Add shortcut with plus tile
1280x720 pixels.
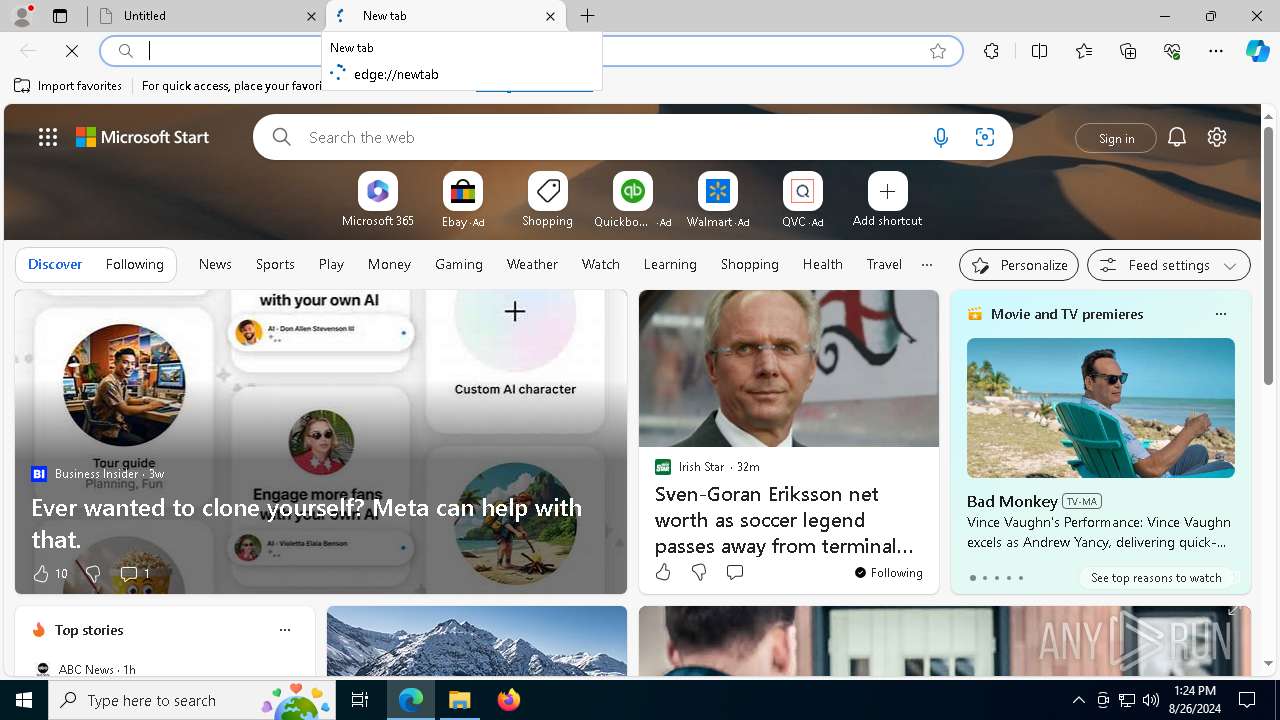coord(887,200)
